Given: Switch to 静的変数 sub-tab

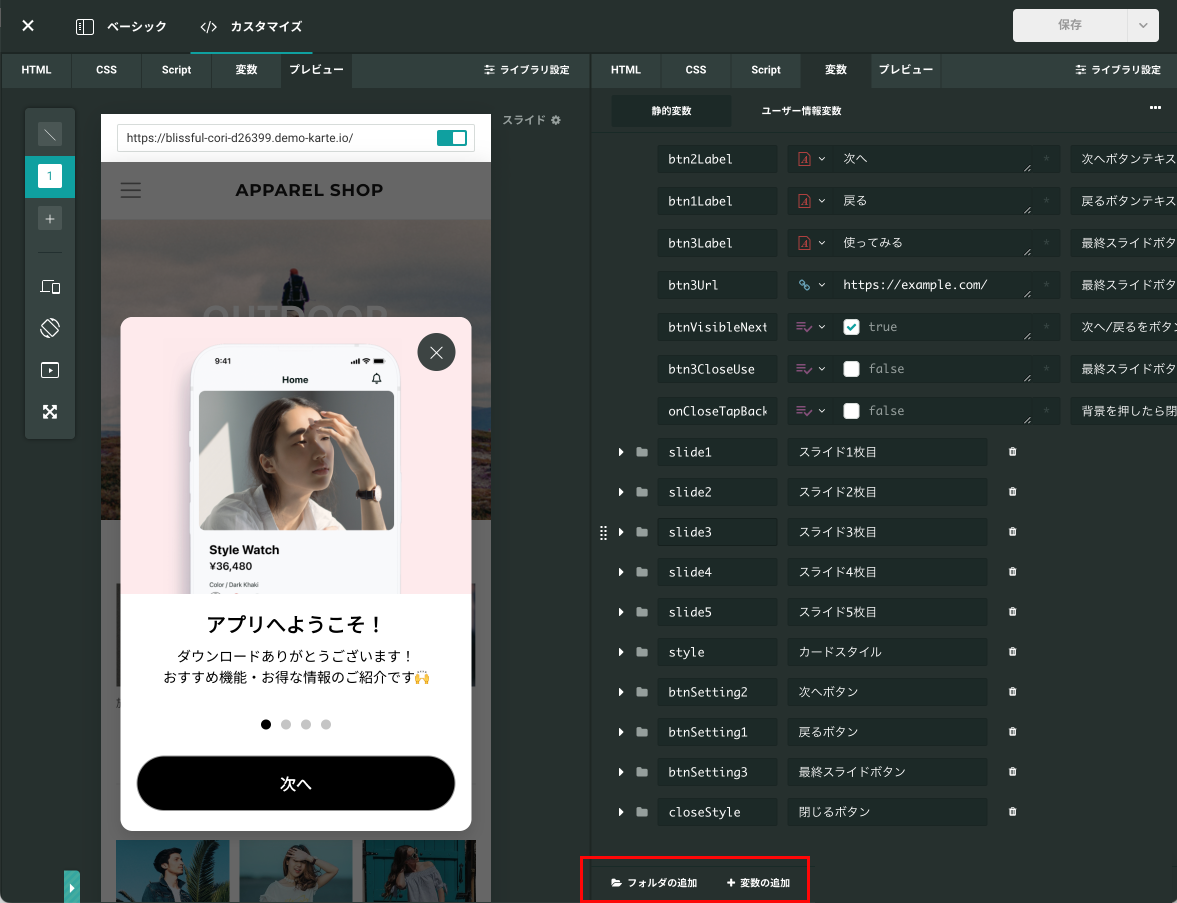Looking at the screenshot, I should pyautogui.click(x=671, y=111).
